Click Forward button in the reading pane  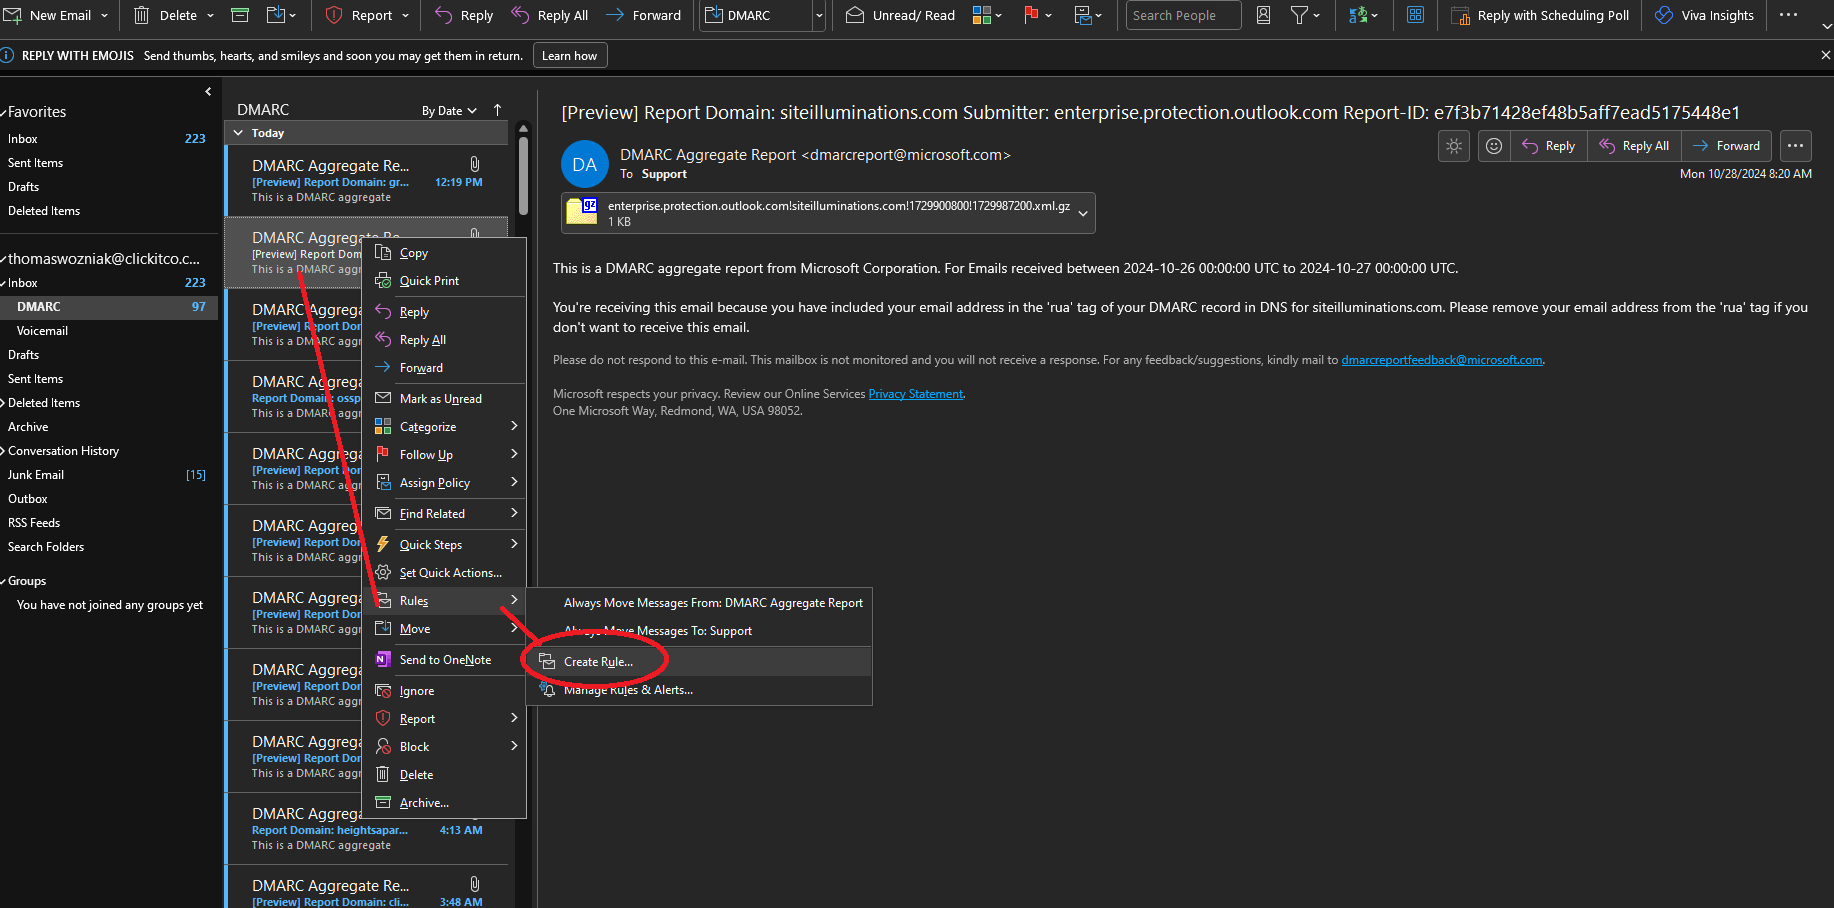coord(1727,146)
